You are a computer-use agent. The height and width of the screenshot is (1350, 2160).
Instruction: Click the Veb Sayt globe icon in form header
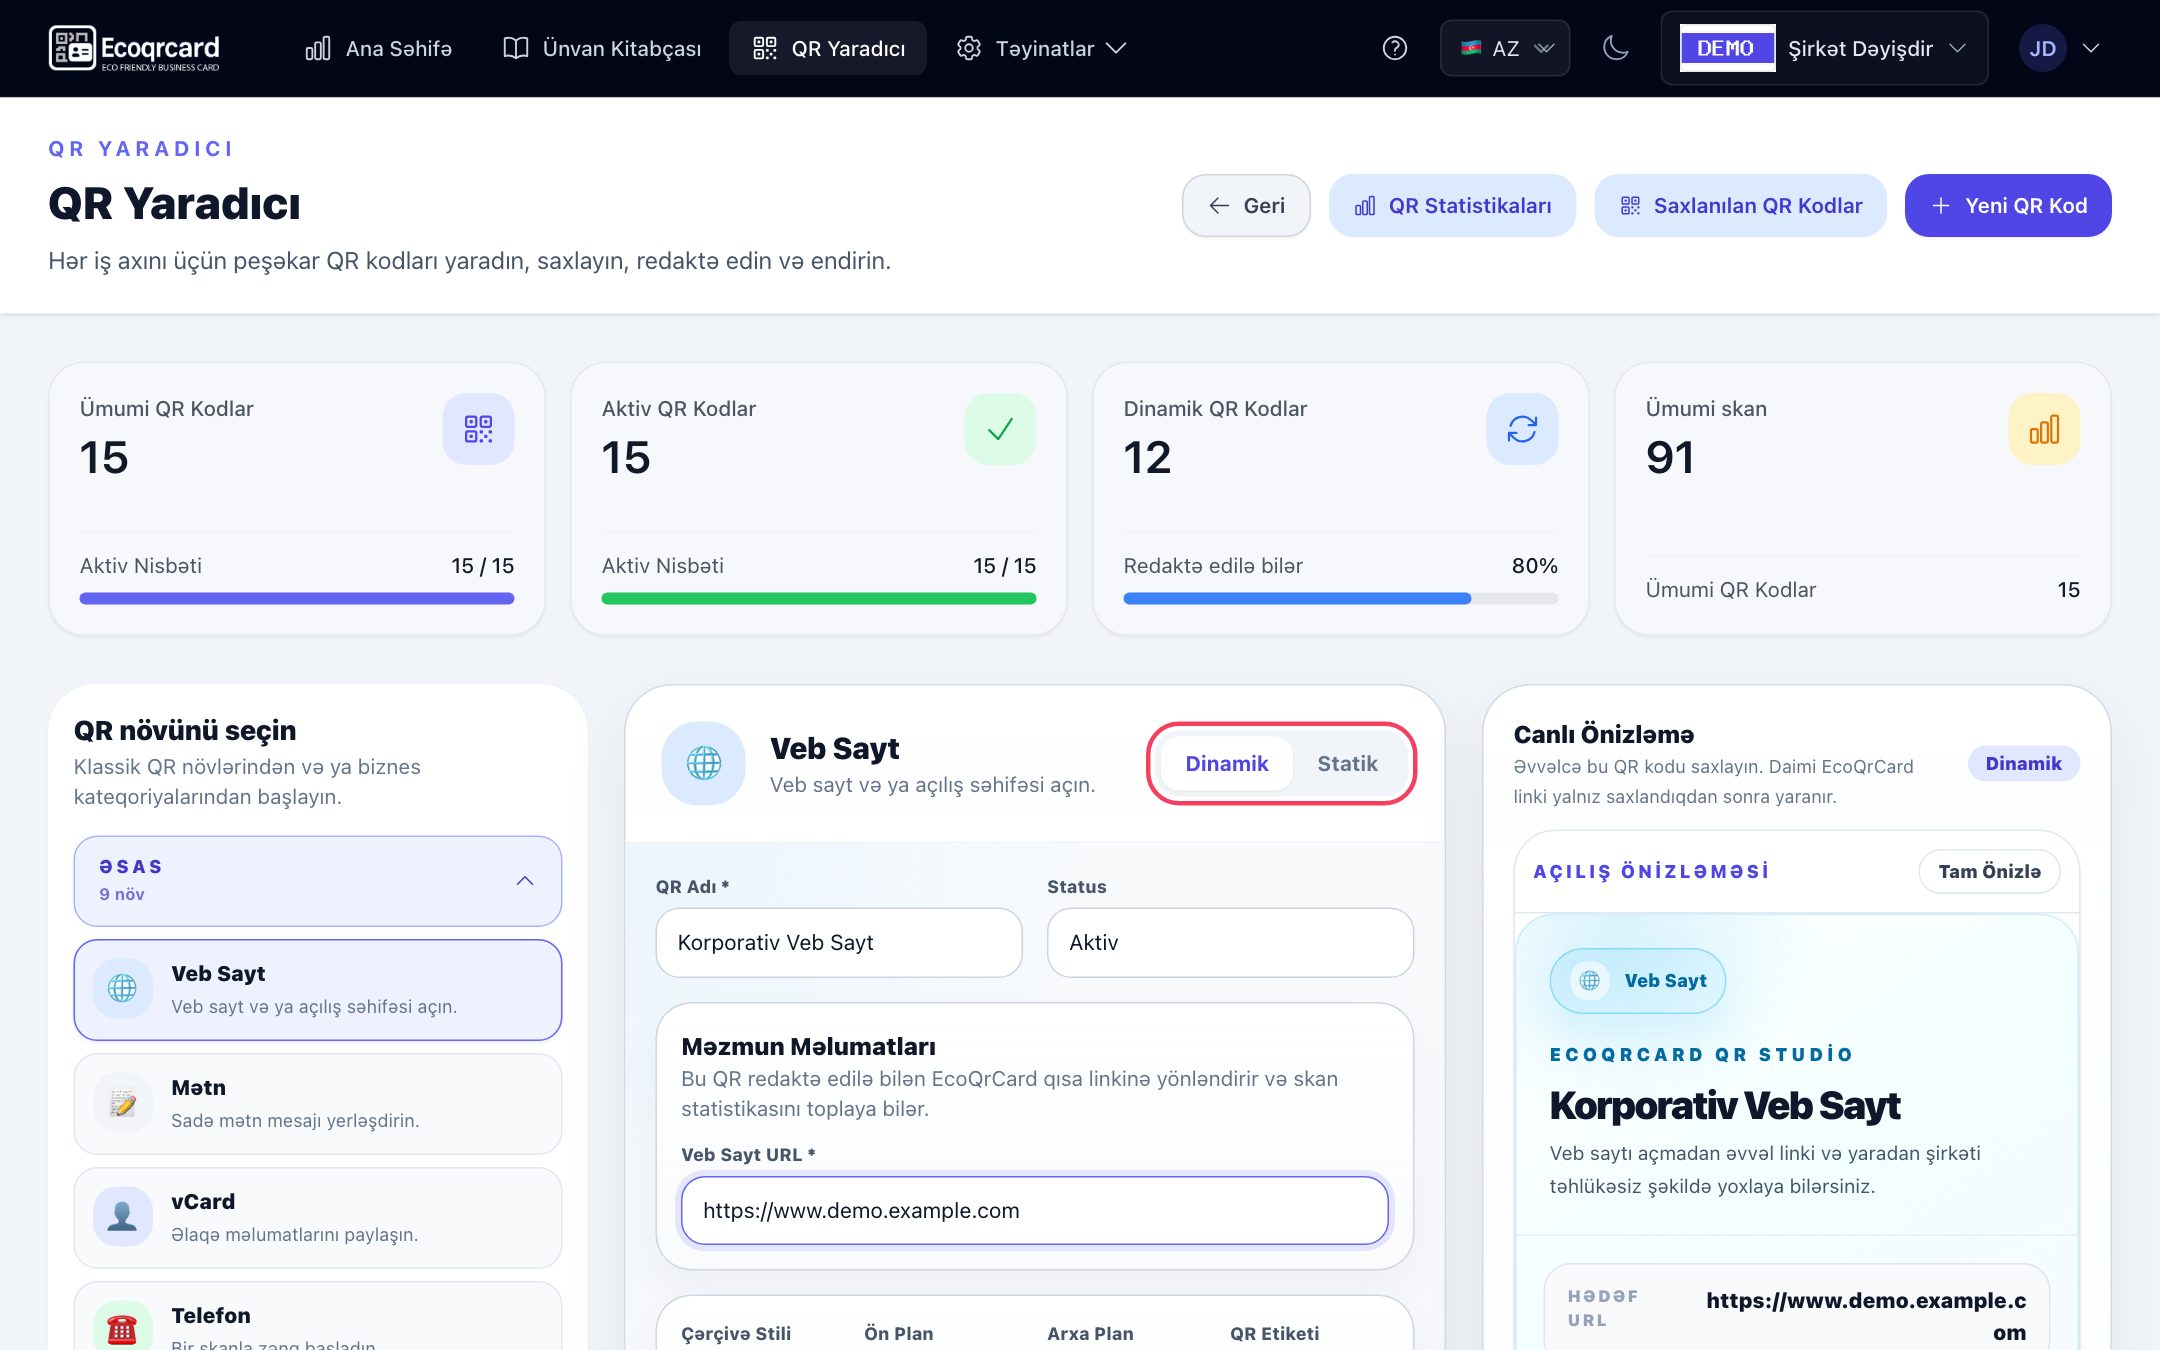click(703, 763)
